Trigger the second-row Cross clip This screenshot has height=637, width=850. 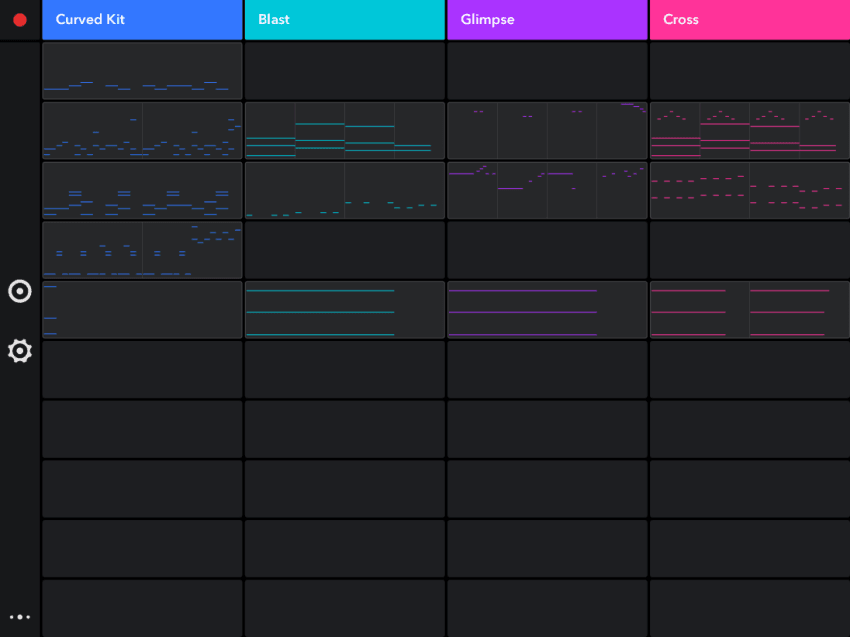click(x=749, y=130)
